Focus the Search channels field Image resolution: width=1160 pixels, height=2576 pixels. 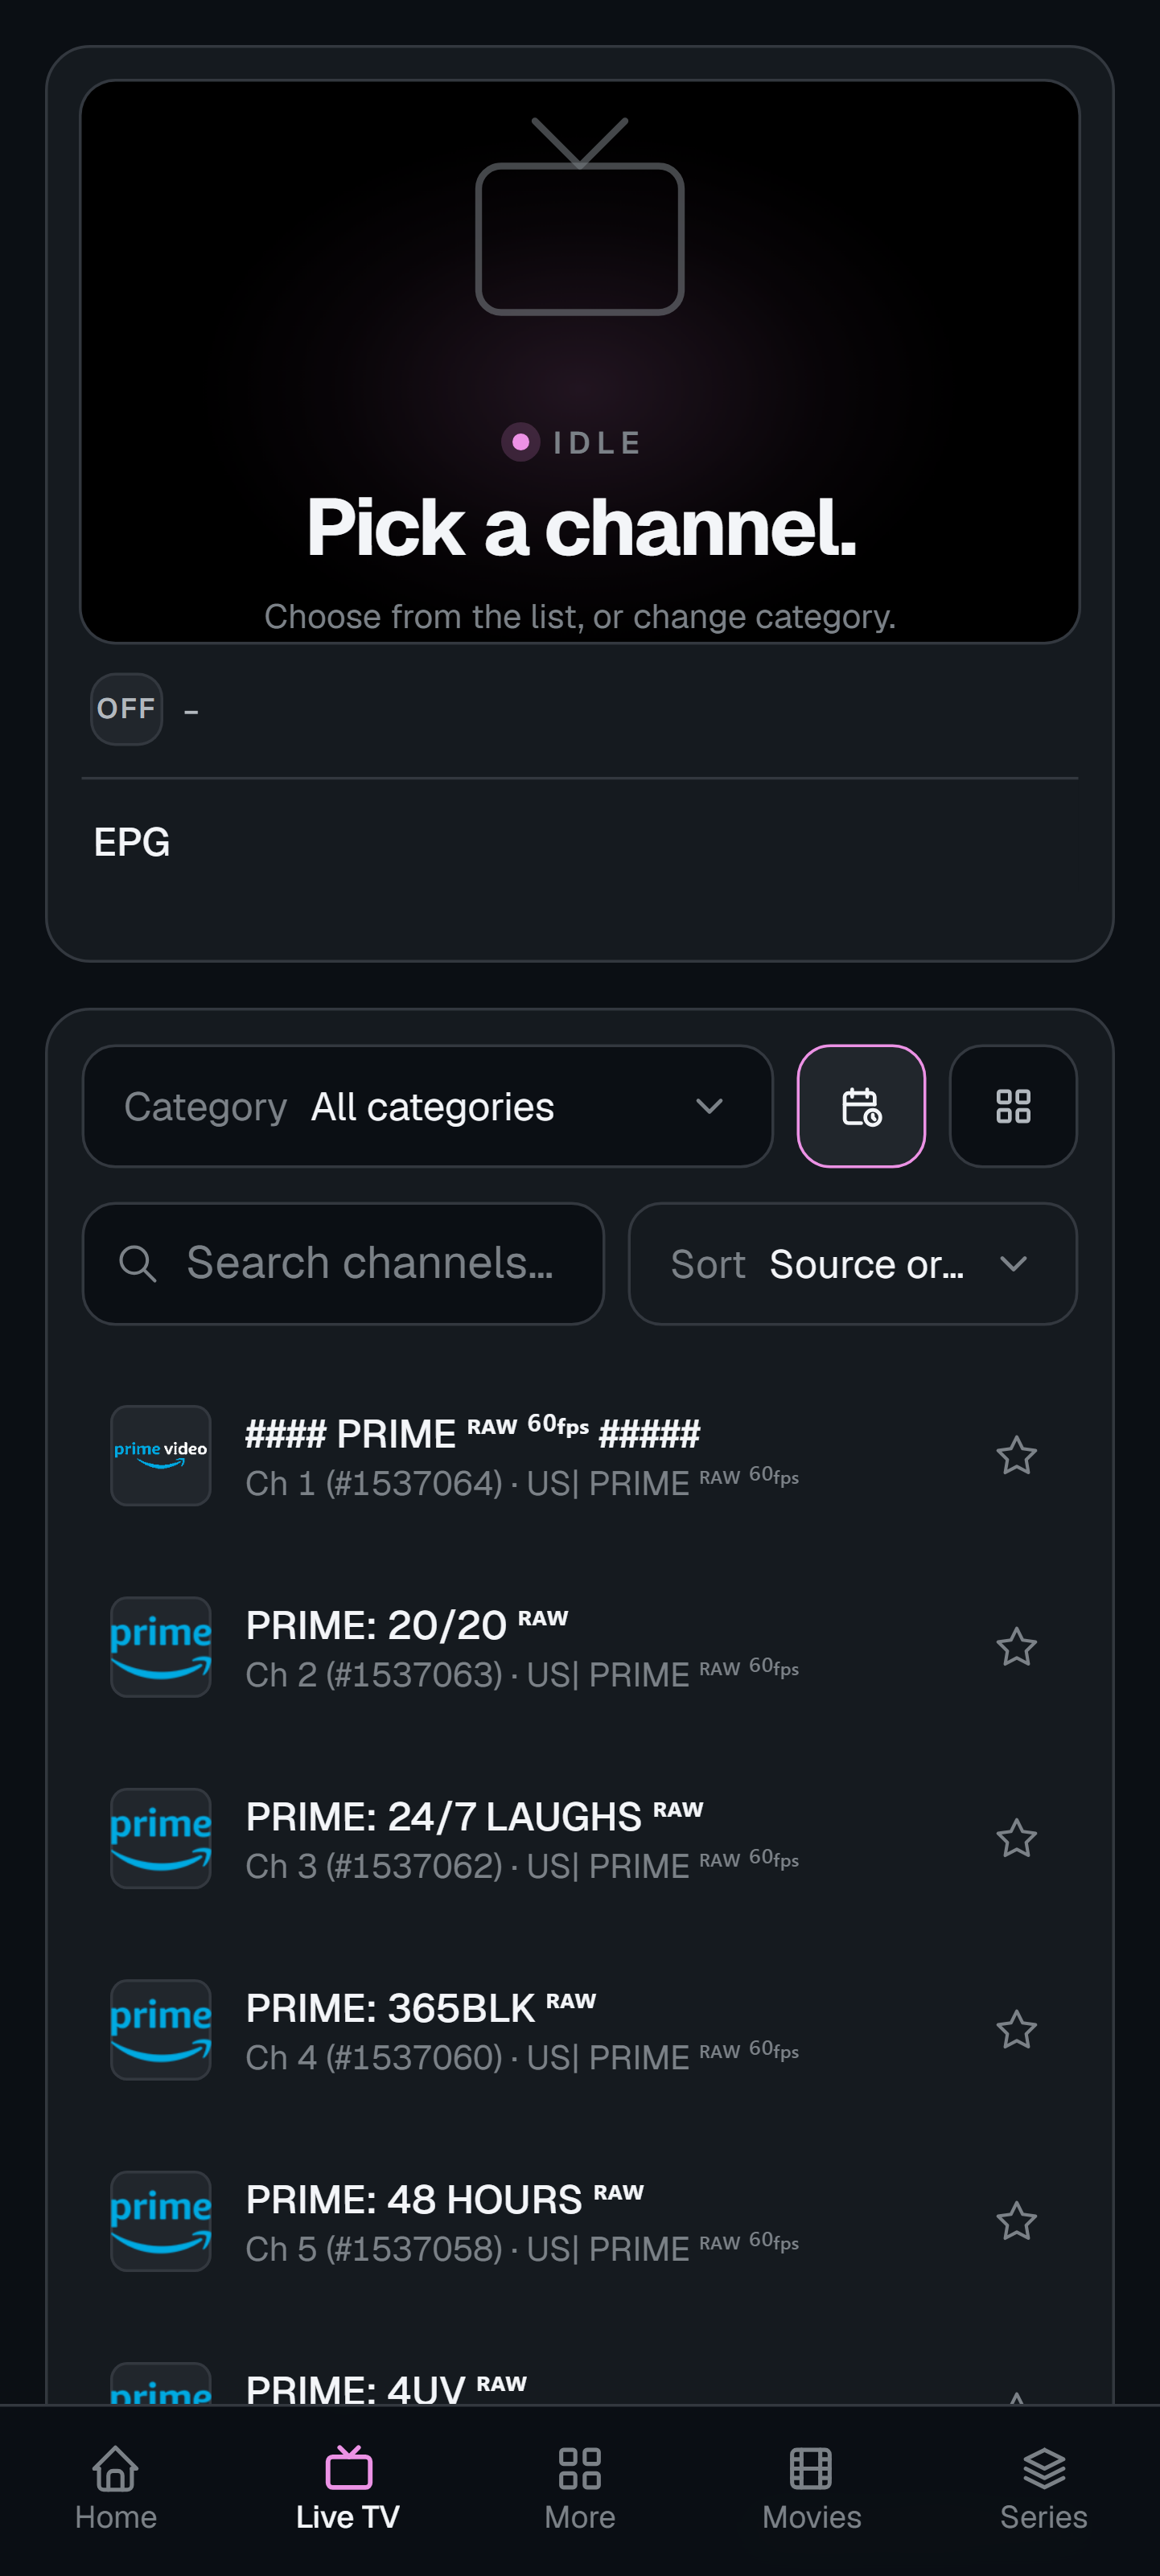click(x=343, y=1264)
